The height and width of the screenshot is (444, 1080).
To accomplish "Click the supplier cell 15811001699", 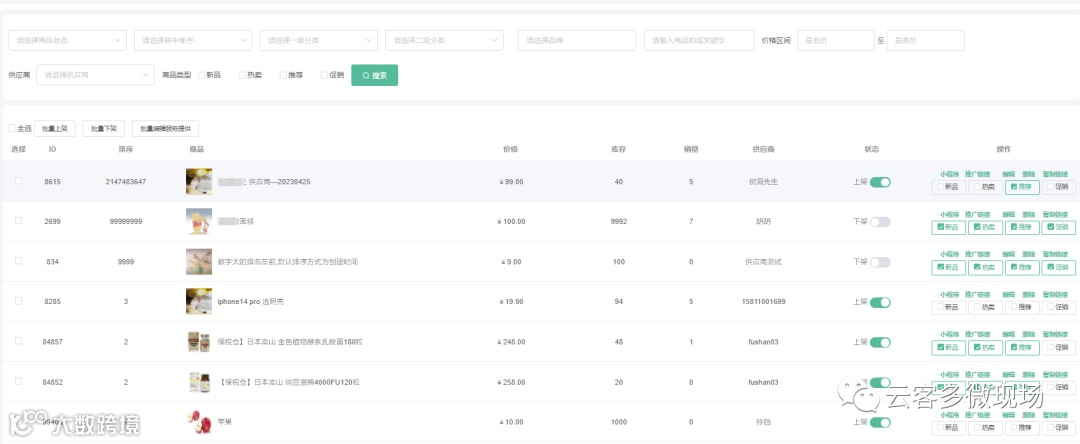I will tap(763, 302).
